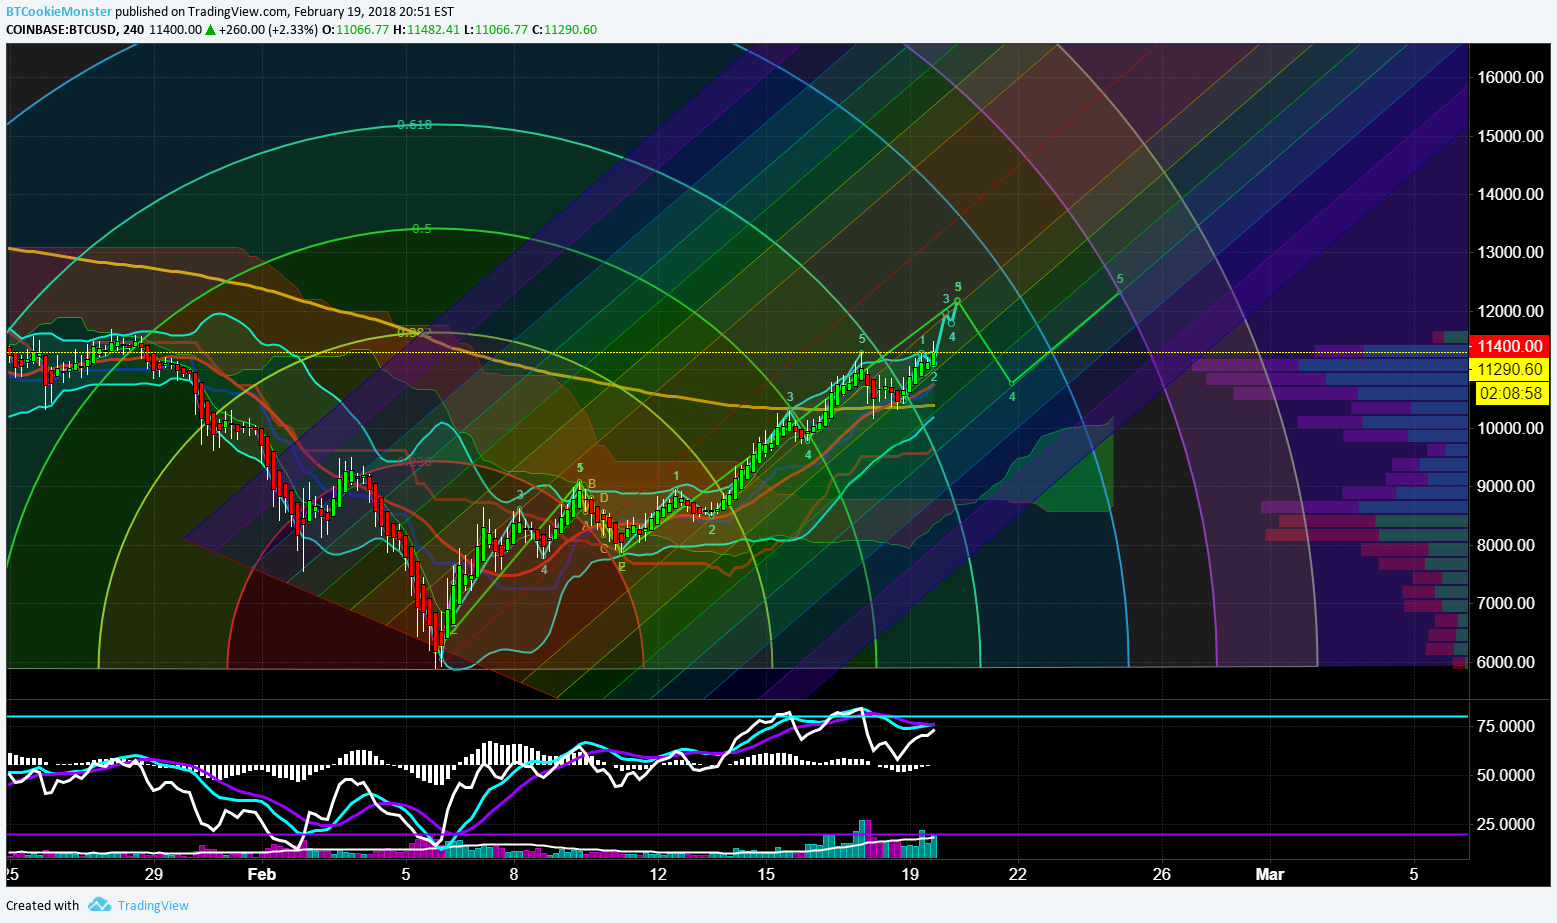Click the green up-arrow change indicator
This screenshot has height=923, width=1557.
click(x=211, y=29)
